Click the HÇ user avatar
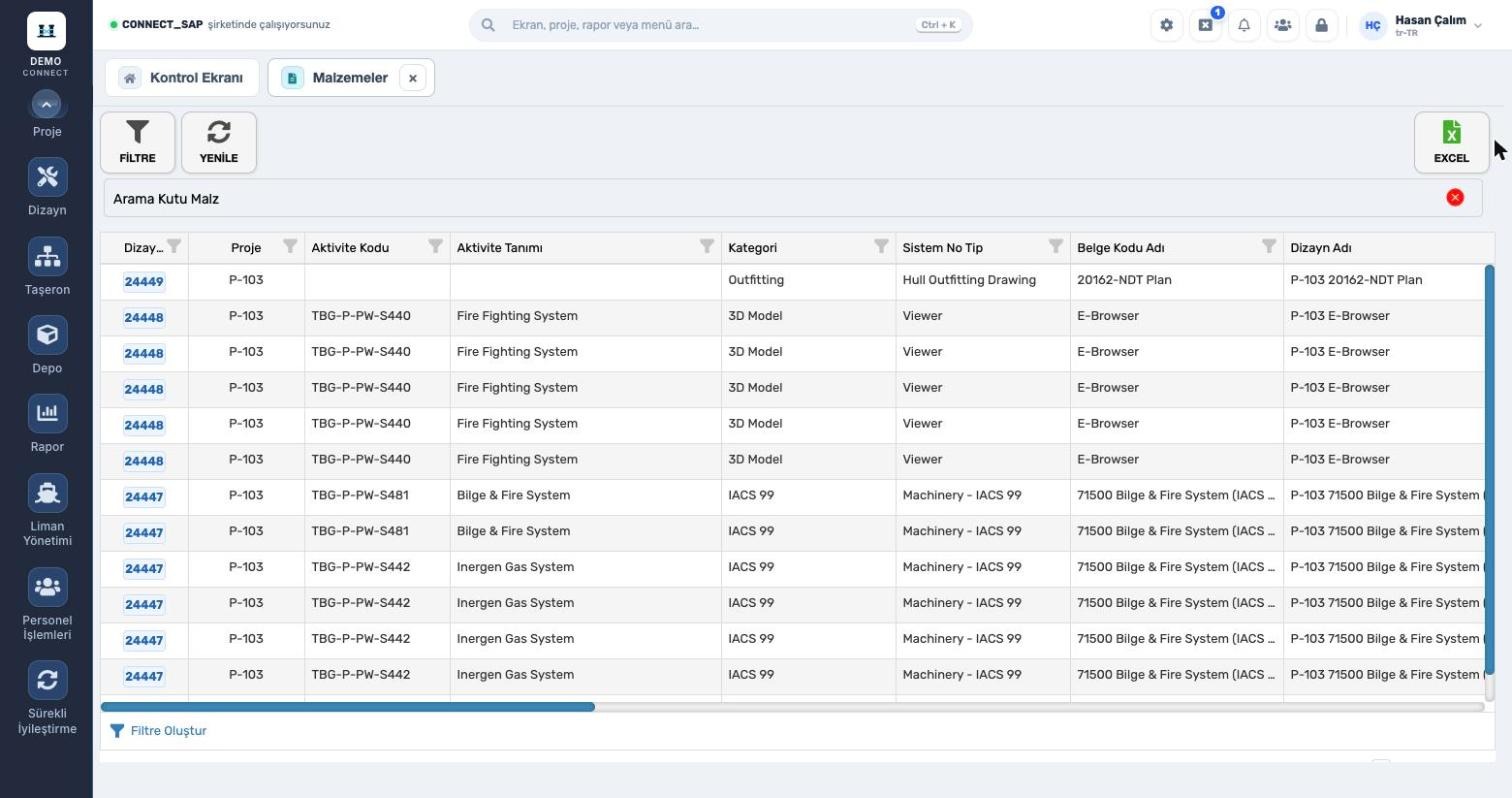 click(x=1372, y=26)
